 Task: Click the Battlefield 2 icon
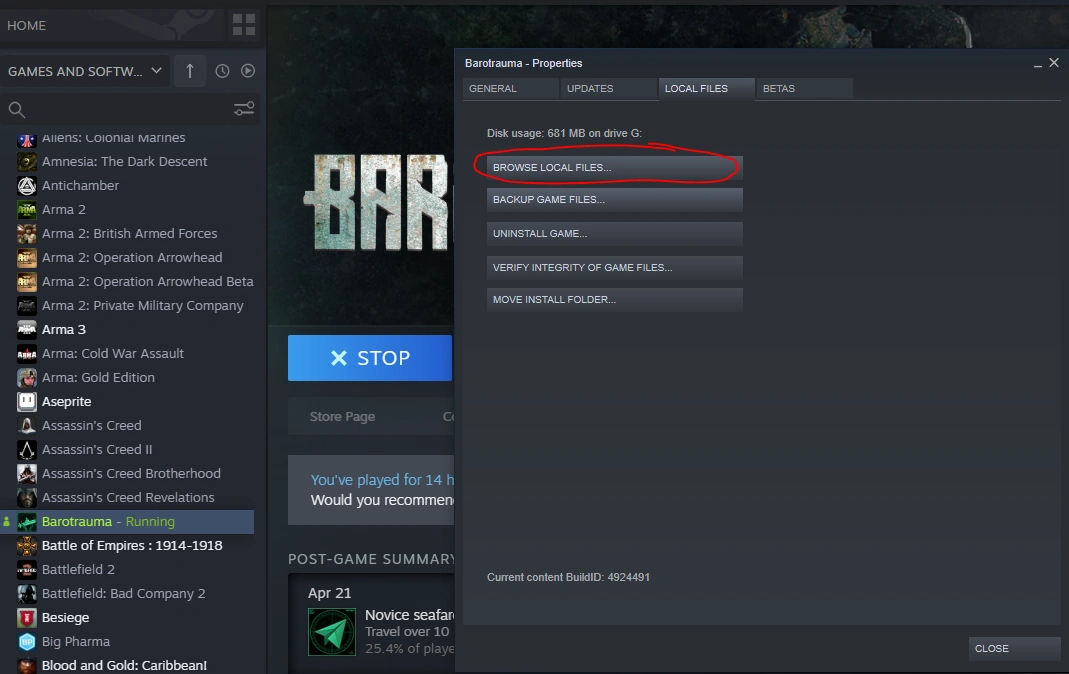click(x=27, y=570)
